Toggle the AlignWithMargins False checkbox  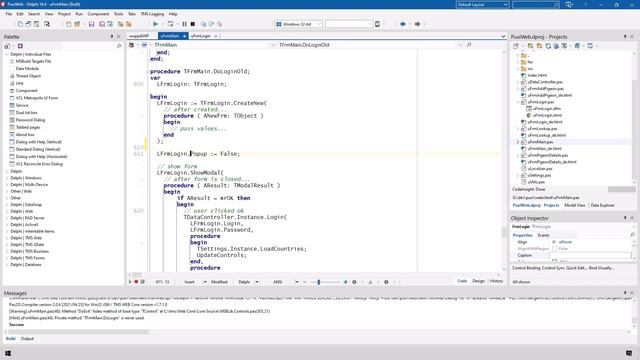(x=555, y=249)
